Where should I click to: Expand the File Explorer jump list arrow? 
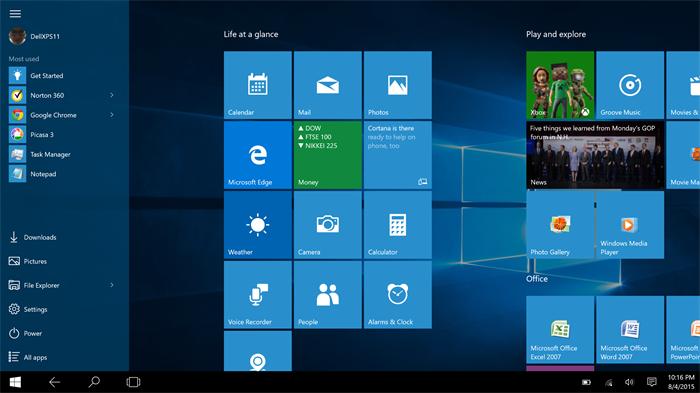point(112,285)
